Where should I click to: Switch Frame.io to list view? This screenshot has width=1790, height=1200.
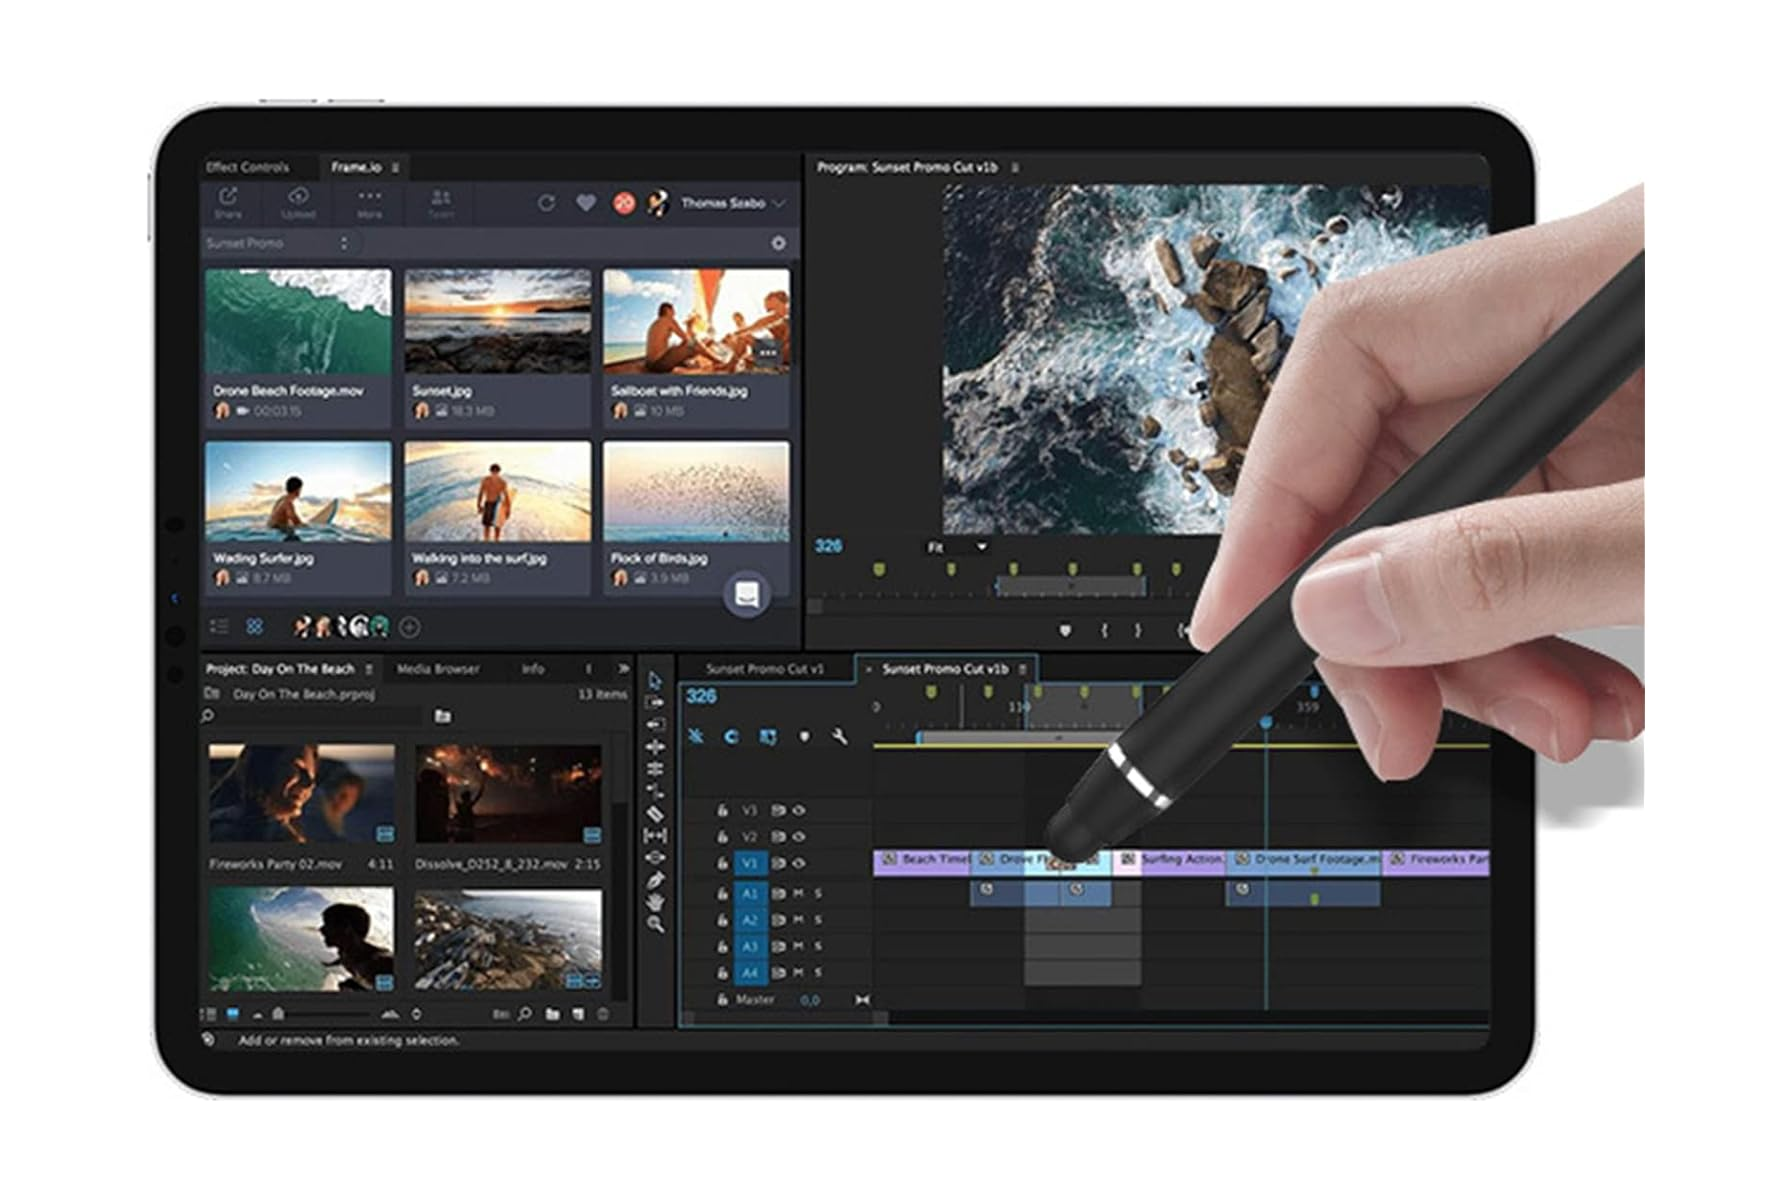point(219,626)
